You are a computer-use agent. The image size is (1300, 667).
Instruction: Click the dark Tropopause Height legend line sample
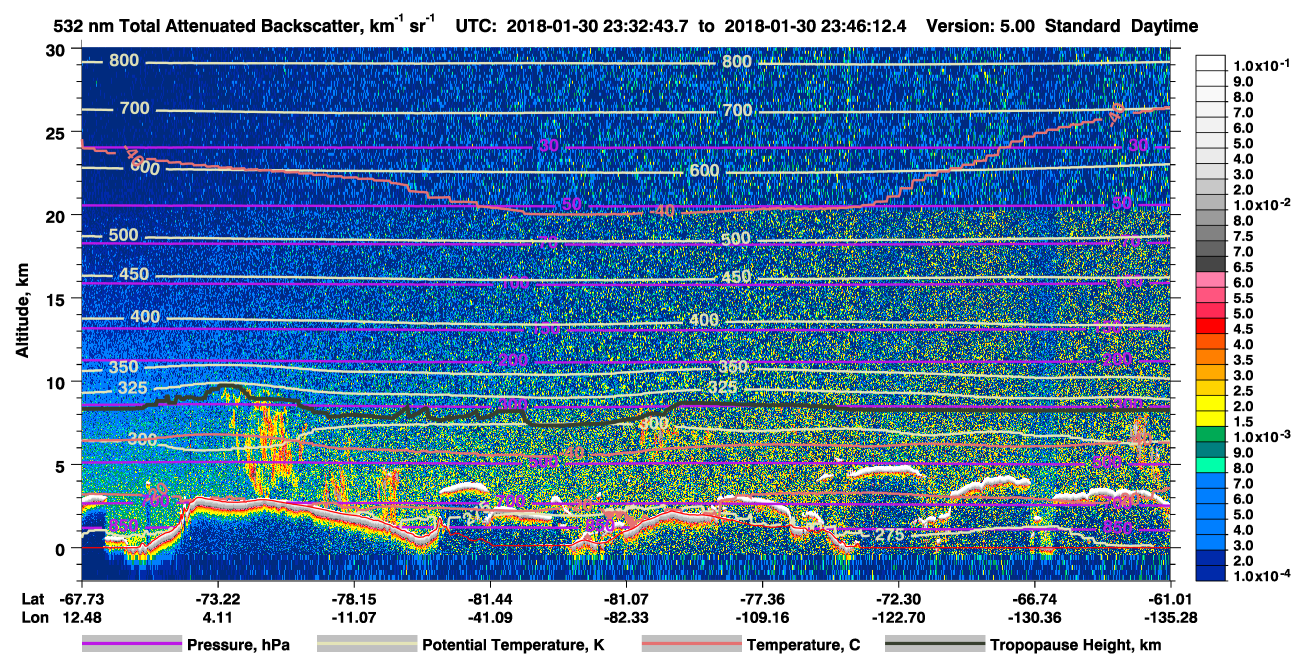click(934, 645)
